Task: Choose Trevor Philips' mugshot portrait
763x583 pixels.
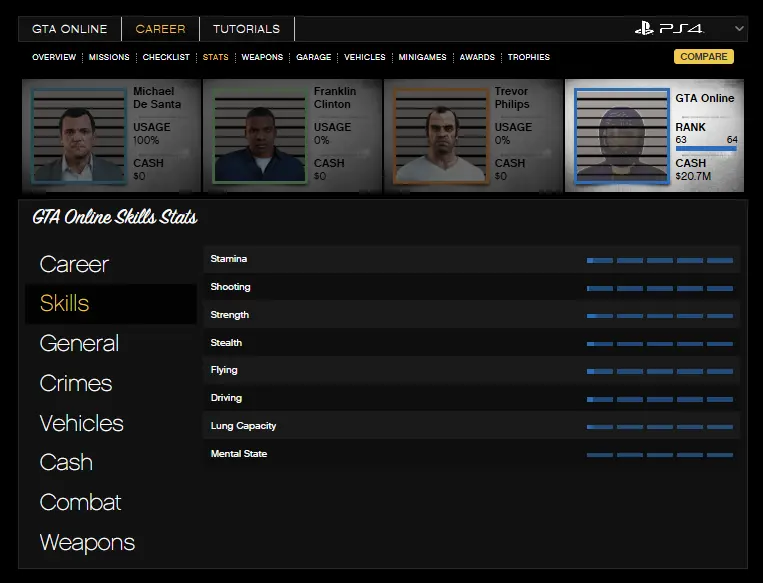Action: click(441, 137)
